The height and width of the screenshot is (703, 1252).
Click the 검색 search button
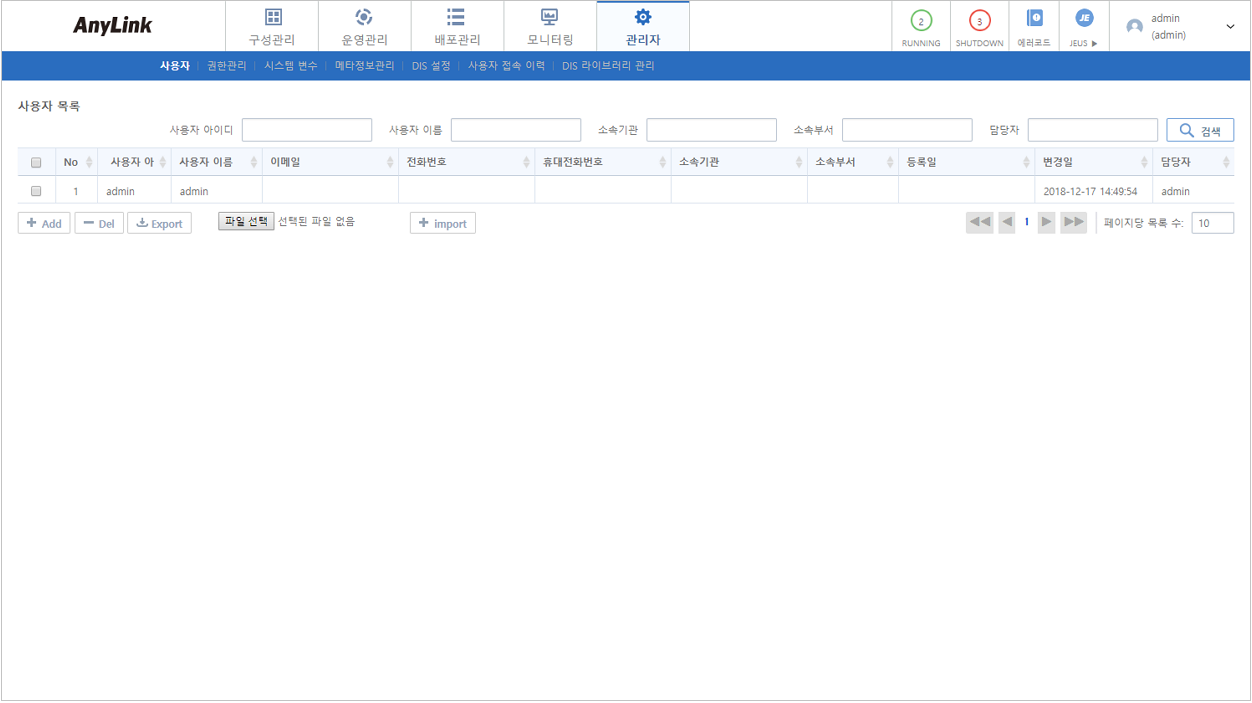pos(1199,129)
